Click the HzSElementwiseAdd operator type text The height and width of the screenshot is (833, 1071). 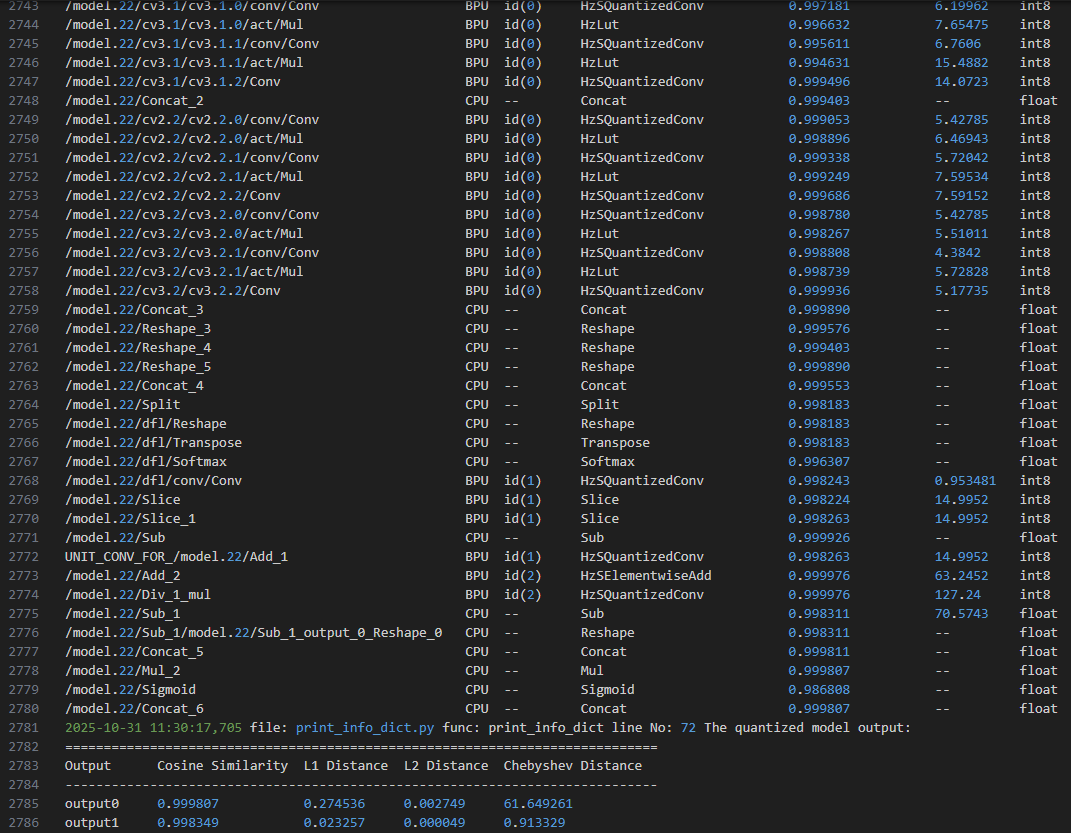point(646,576)
